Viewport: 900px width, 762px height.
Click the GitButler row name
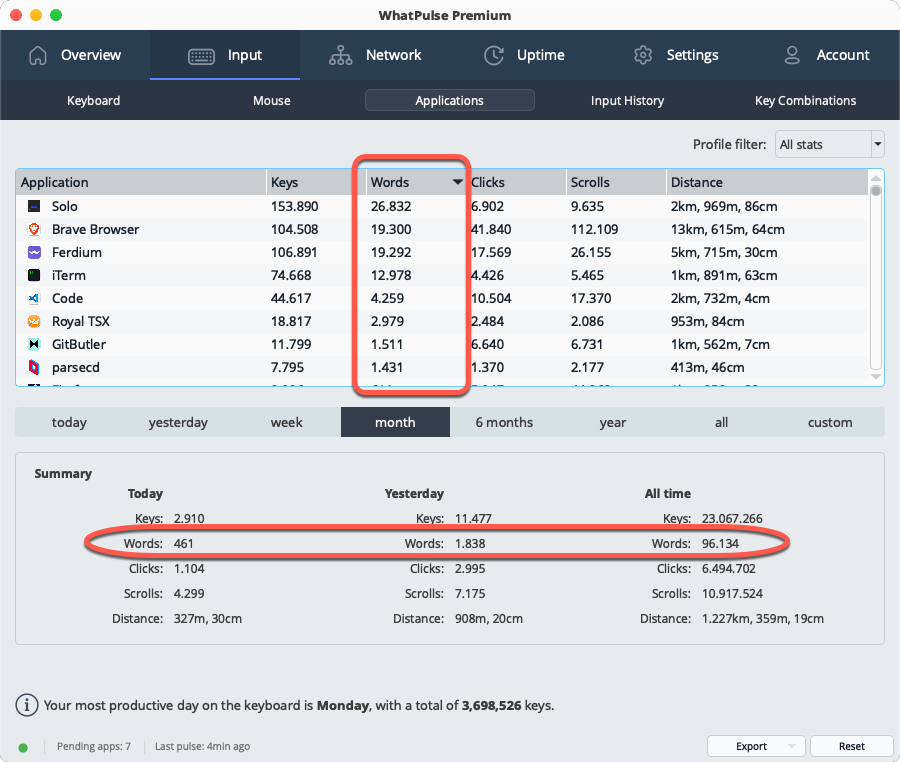[x=79, y=344]
